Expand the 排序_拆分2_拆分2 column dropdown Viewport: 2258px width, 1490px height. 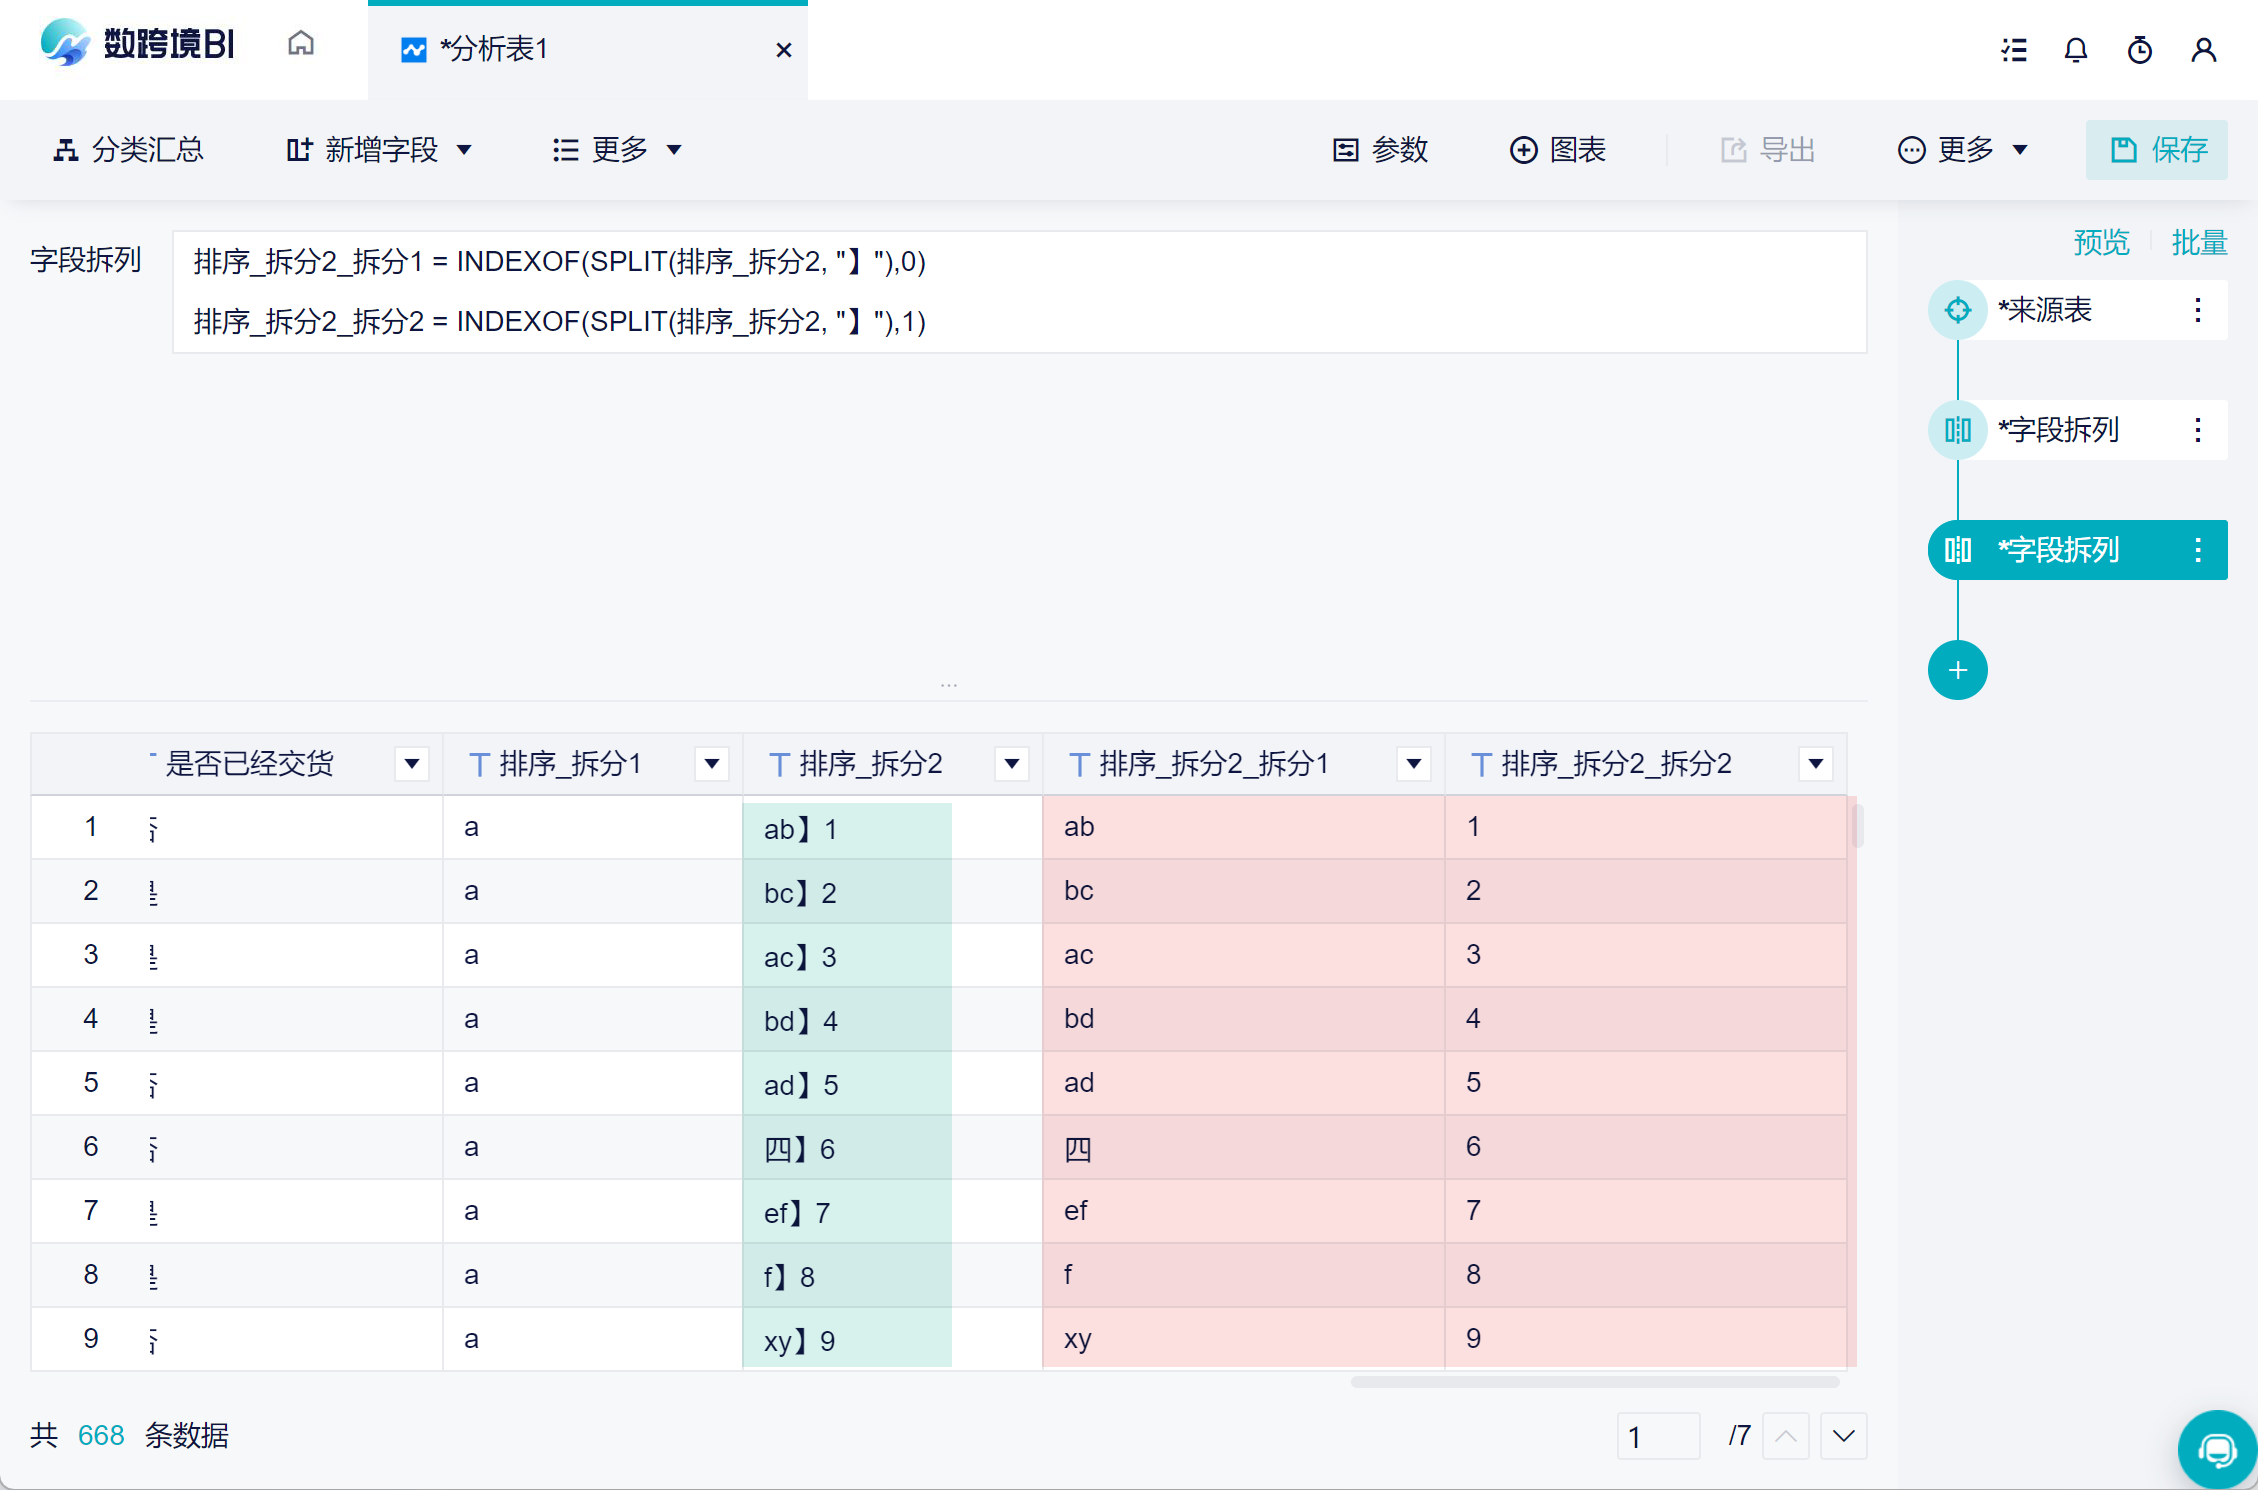point(1815,765)
